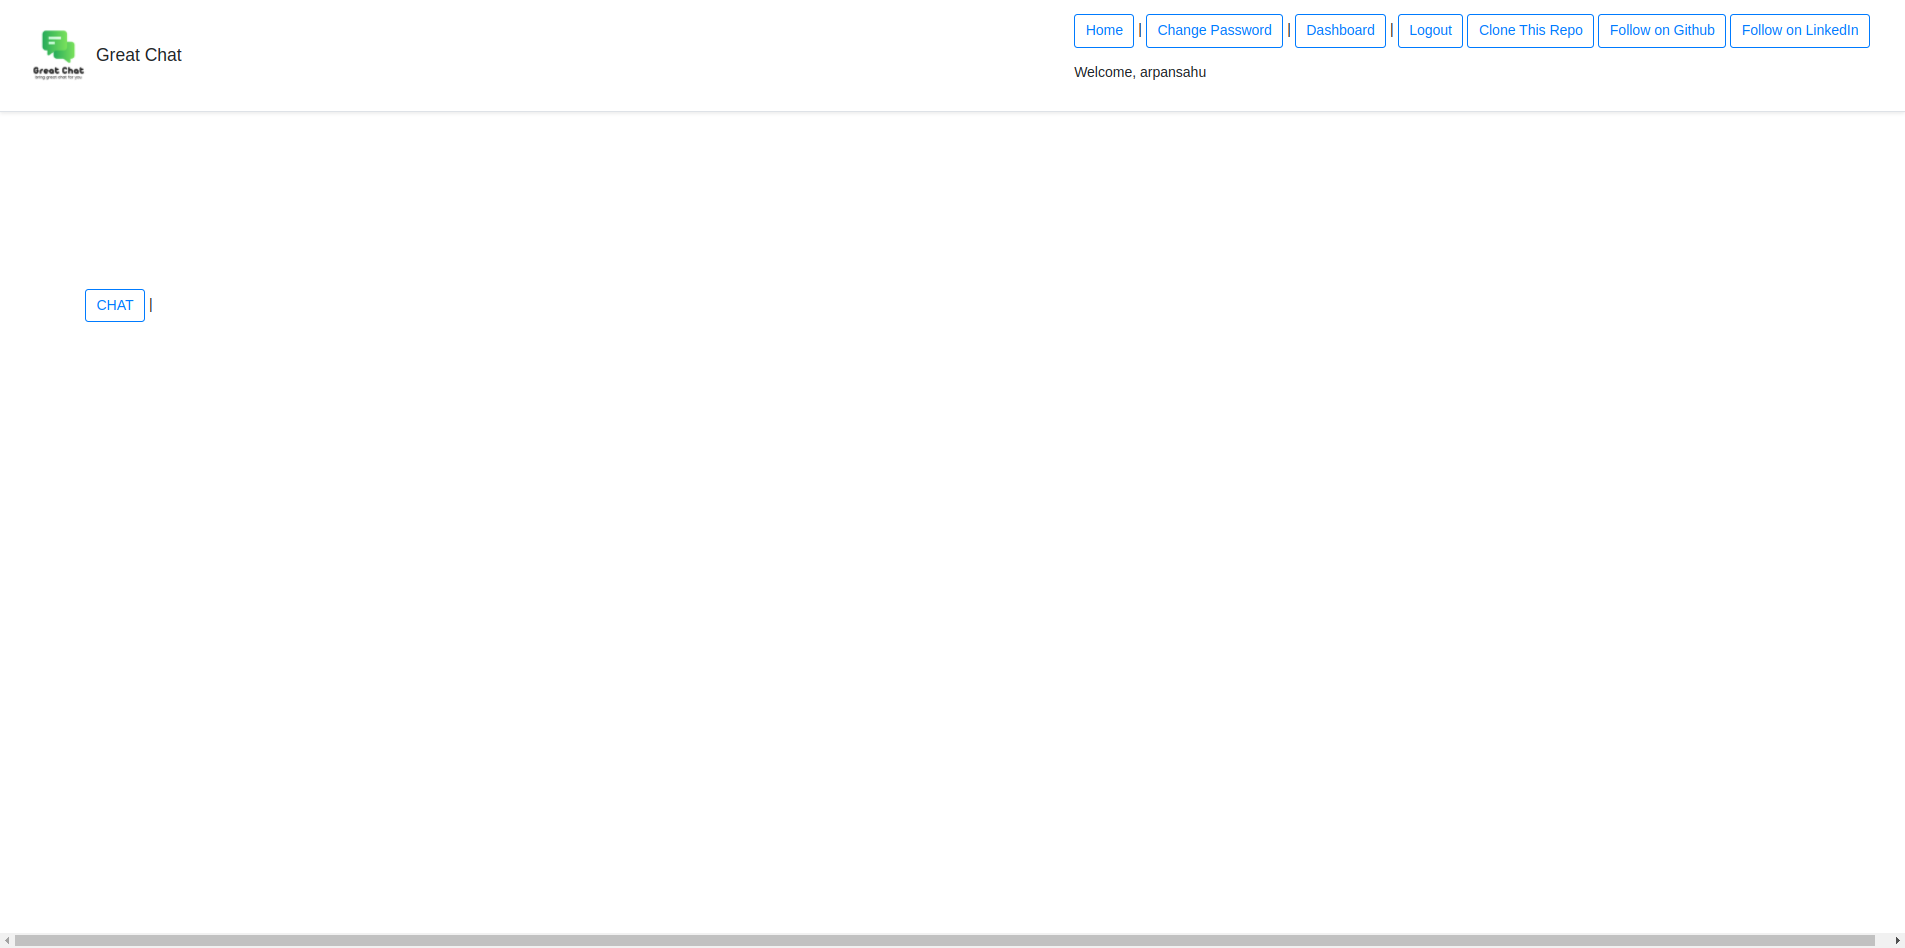Click separator between Dashboard and Logout
The width and height of the screenshot is (1905, 948).
coord(1392,31)
